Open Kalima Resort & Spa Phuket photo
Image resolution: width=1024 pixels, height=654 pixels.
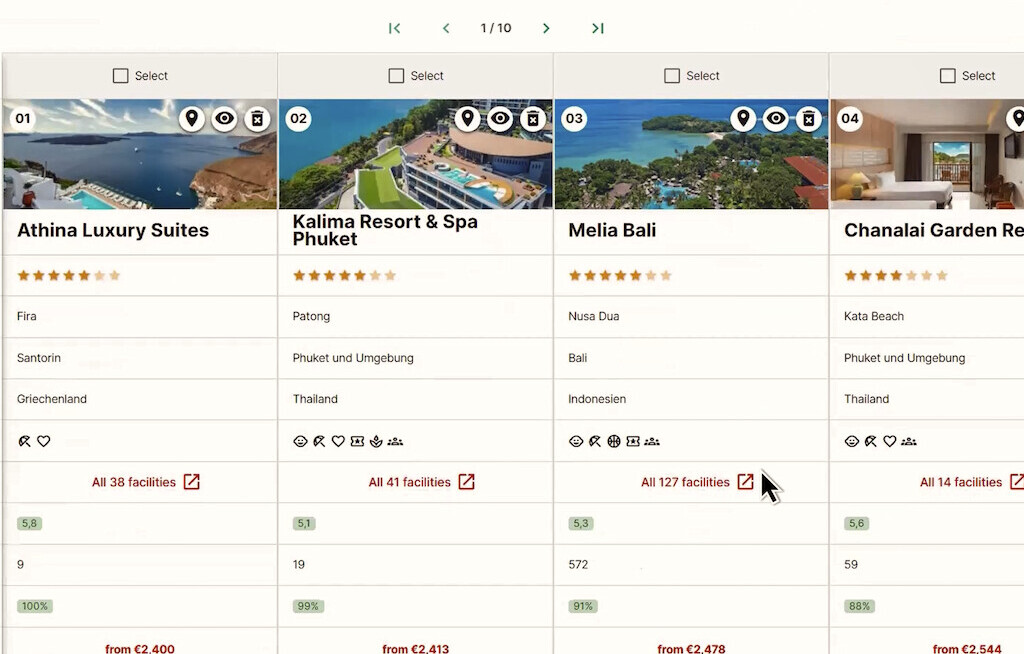click(x=415, y=154)
